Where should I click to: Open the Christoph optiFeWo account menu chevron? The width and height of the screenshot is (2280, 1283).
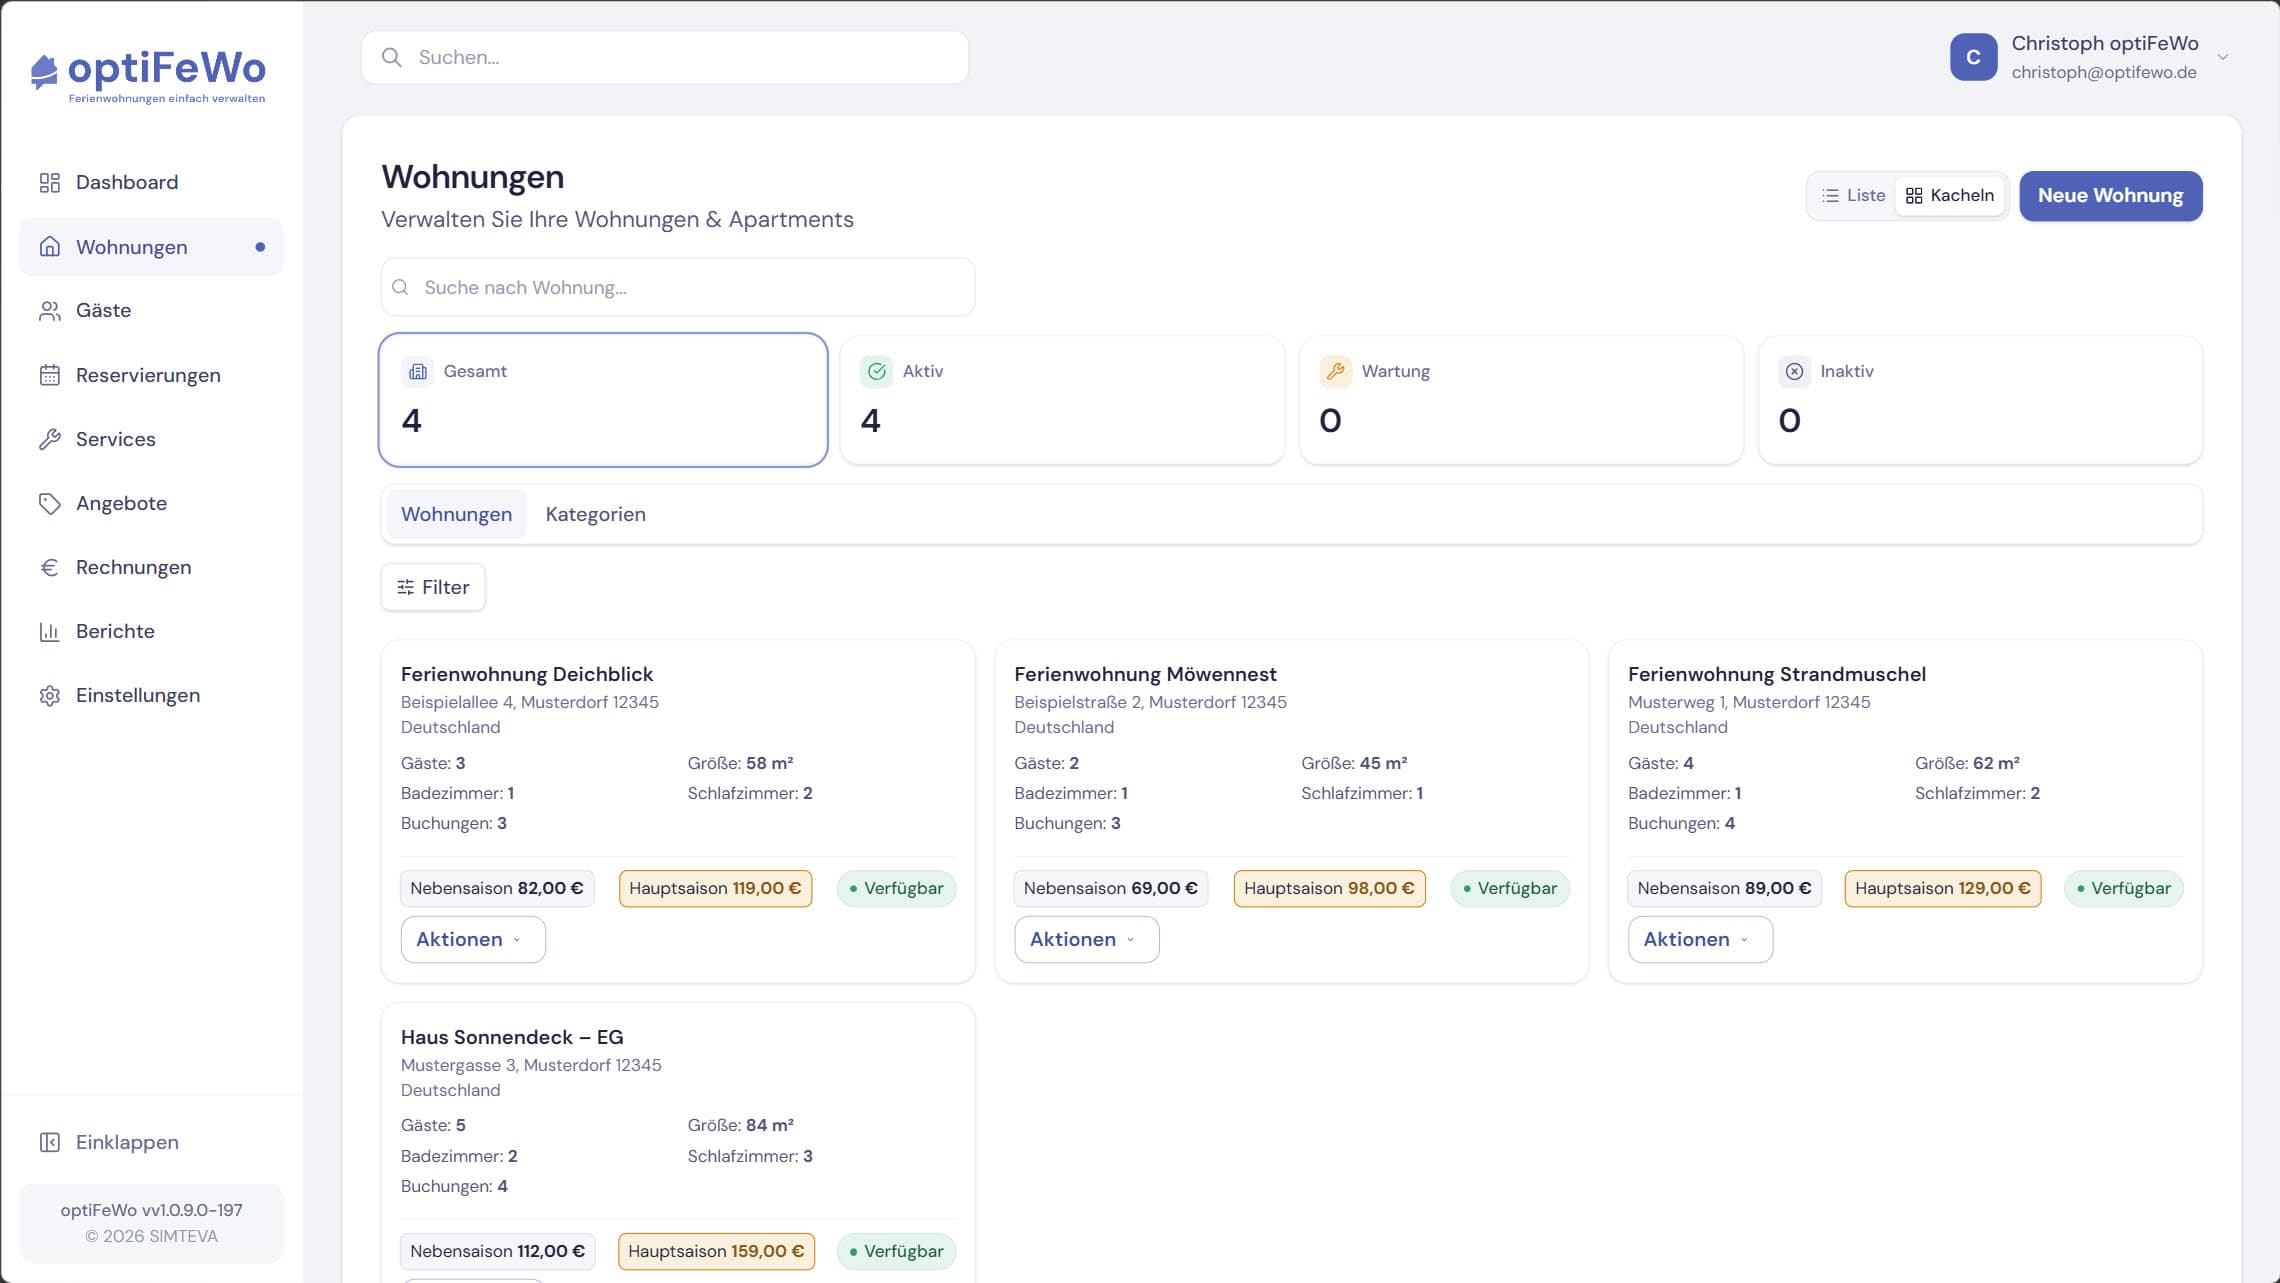pos(2223,57)
